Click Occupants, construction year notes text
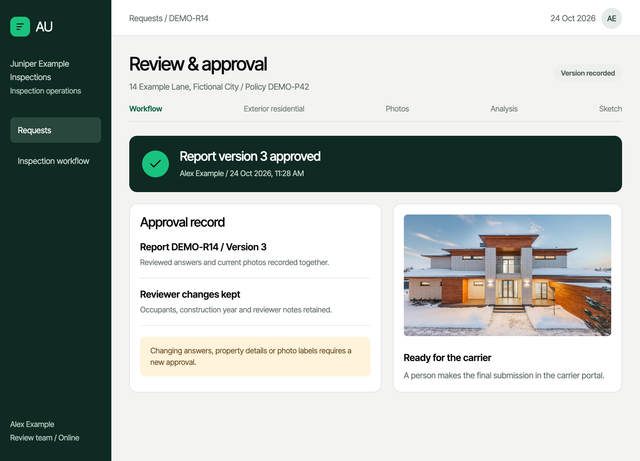The height and width of the screenshot is (461, 640). pyautogui.click(x=236, y=310)
